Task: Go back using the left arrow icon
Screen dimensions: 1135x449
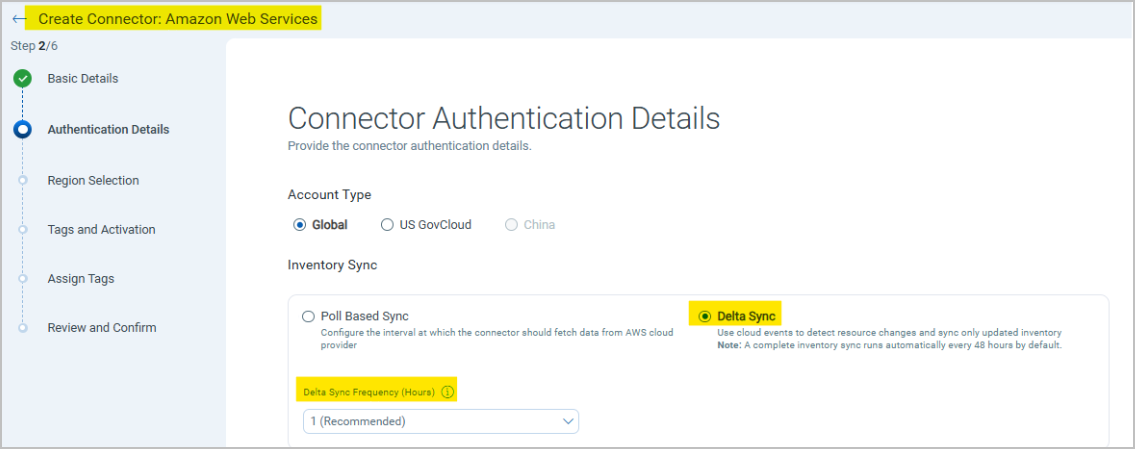Action: tap(20, 19)
